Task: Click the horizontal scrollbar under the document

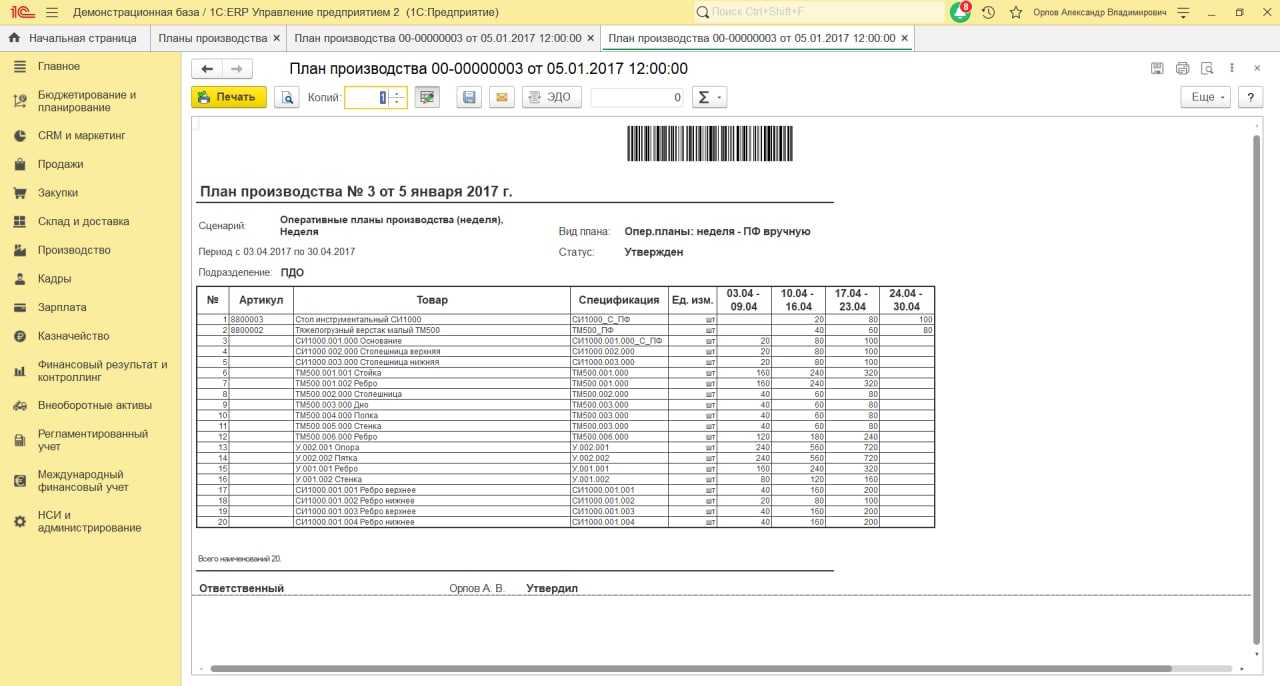Action: point(690,668)
